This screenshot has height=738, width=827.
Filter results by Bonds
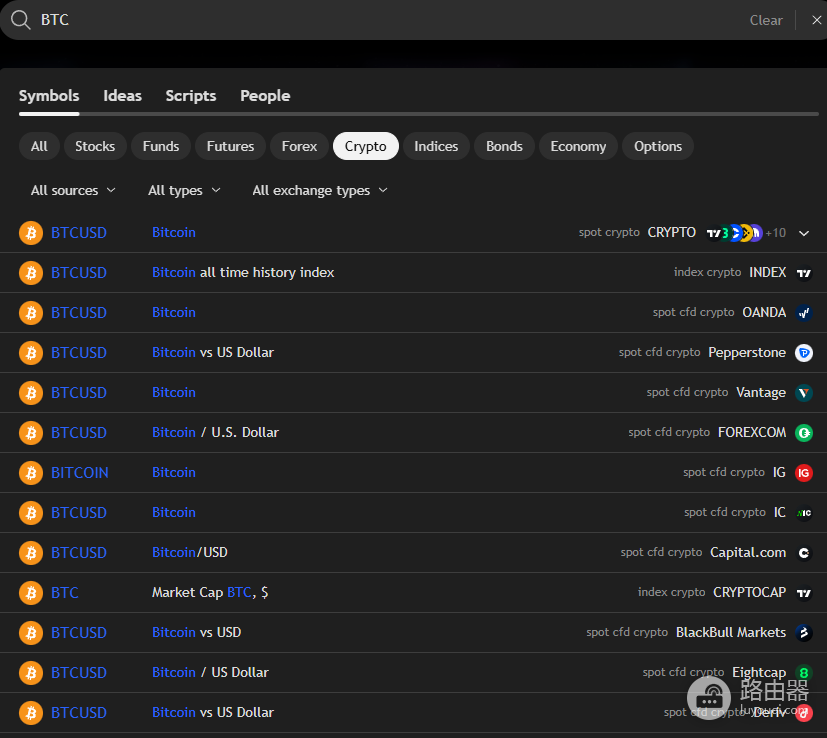coord(504,146)
